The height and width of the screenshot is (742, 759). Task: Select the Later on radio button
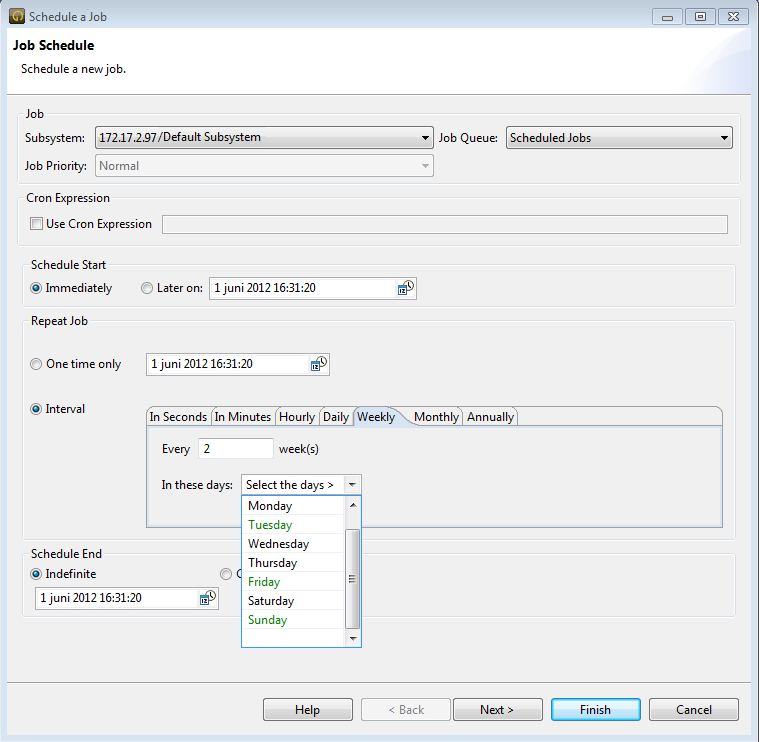coord(148,288)
